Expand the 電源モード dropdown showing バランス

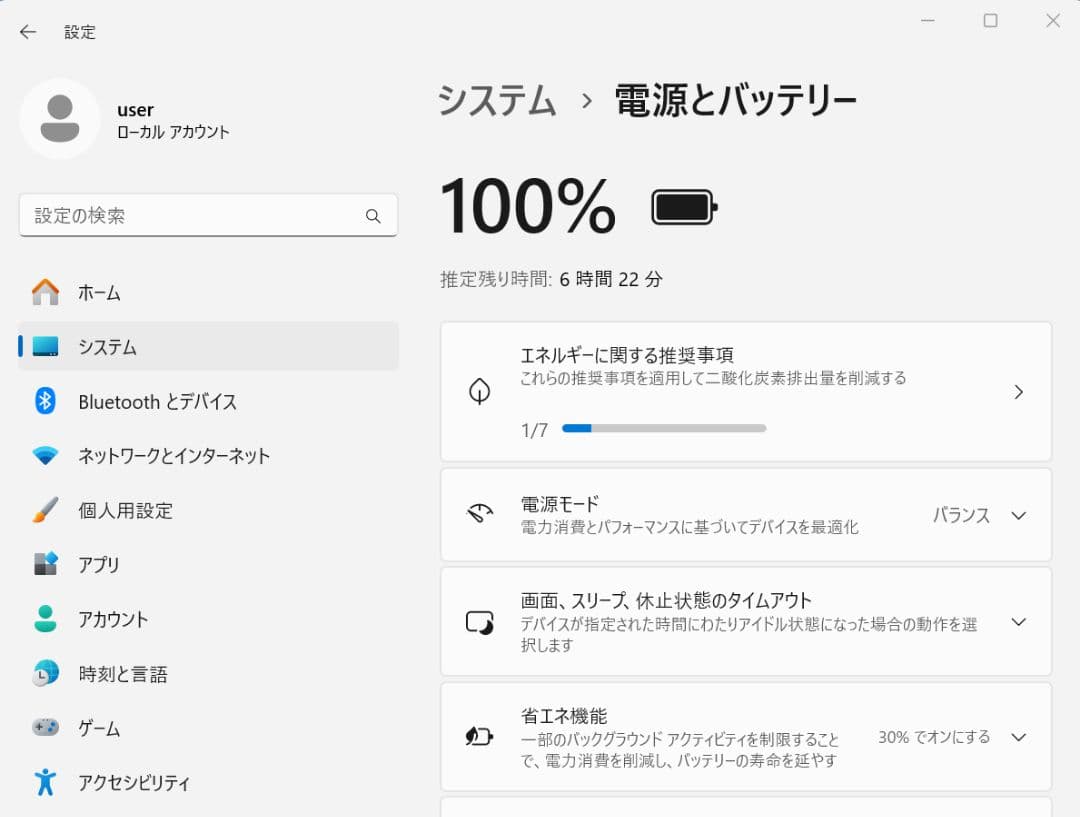pyautogui.click(x=1018, y=515)
